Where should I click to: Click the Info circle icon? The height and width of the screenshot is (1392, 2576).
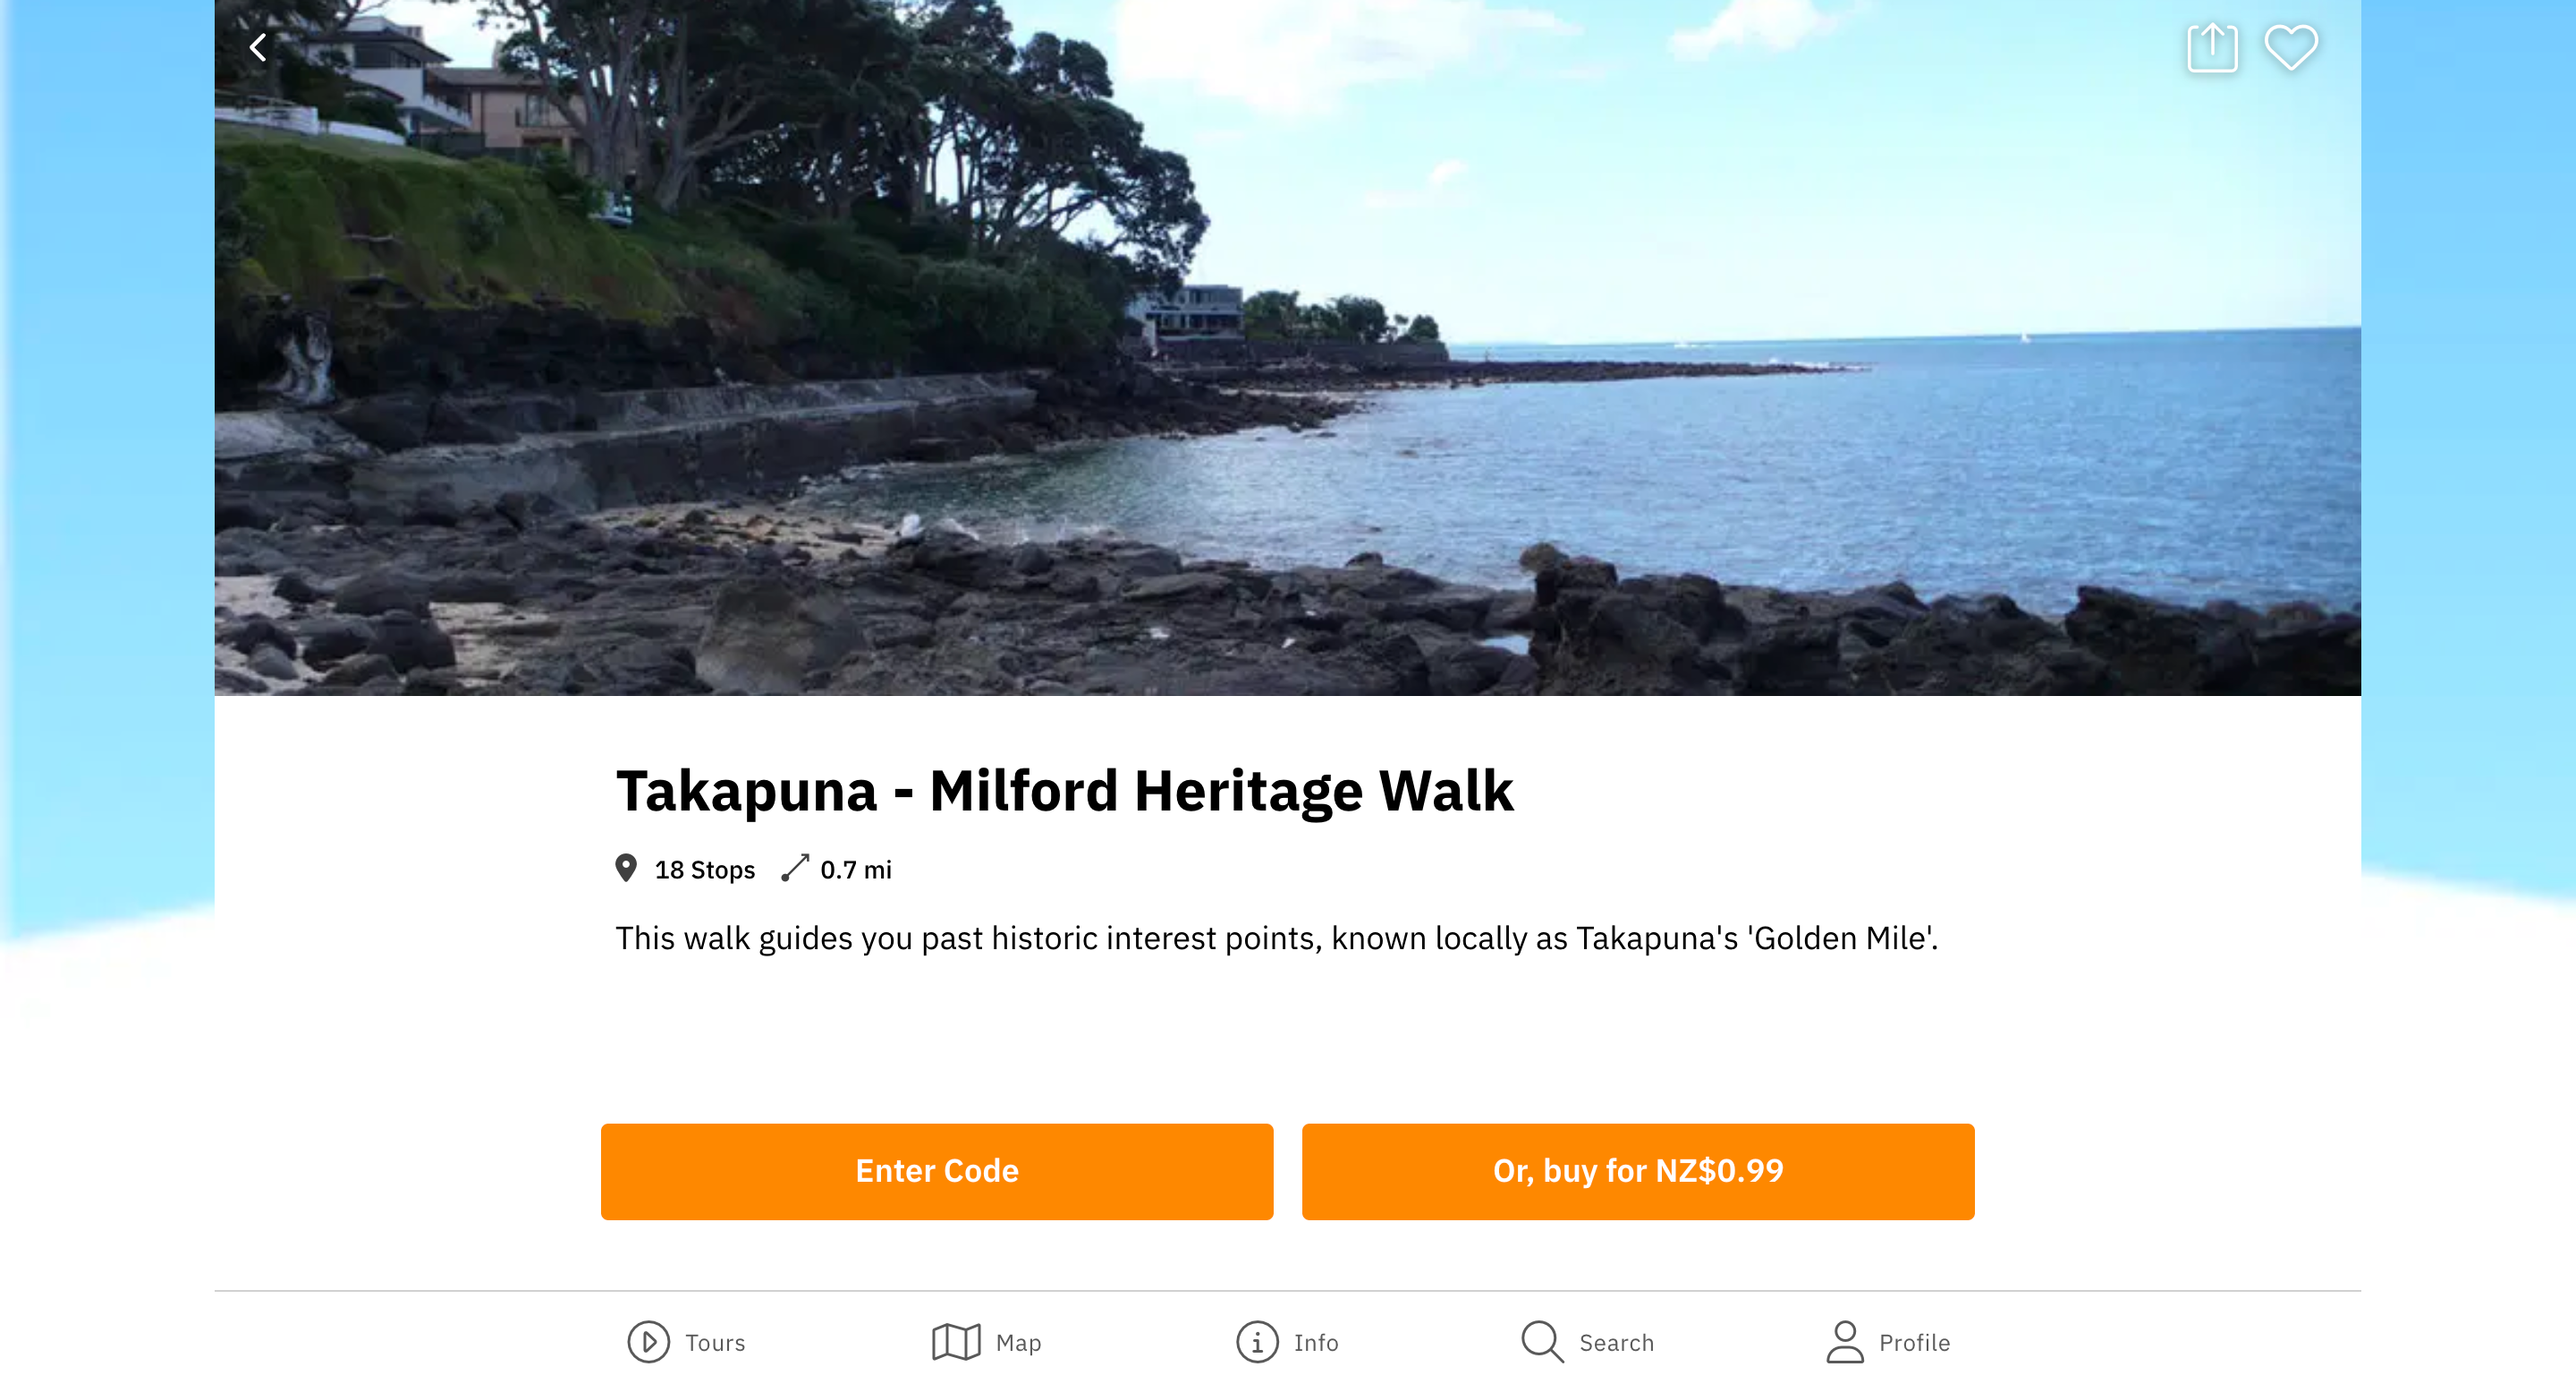pyautogui.click(x=1257, y=1342)
